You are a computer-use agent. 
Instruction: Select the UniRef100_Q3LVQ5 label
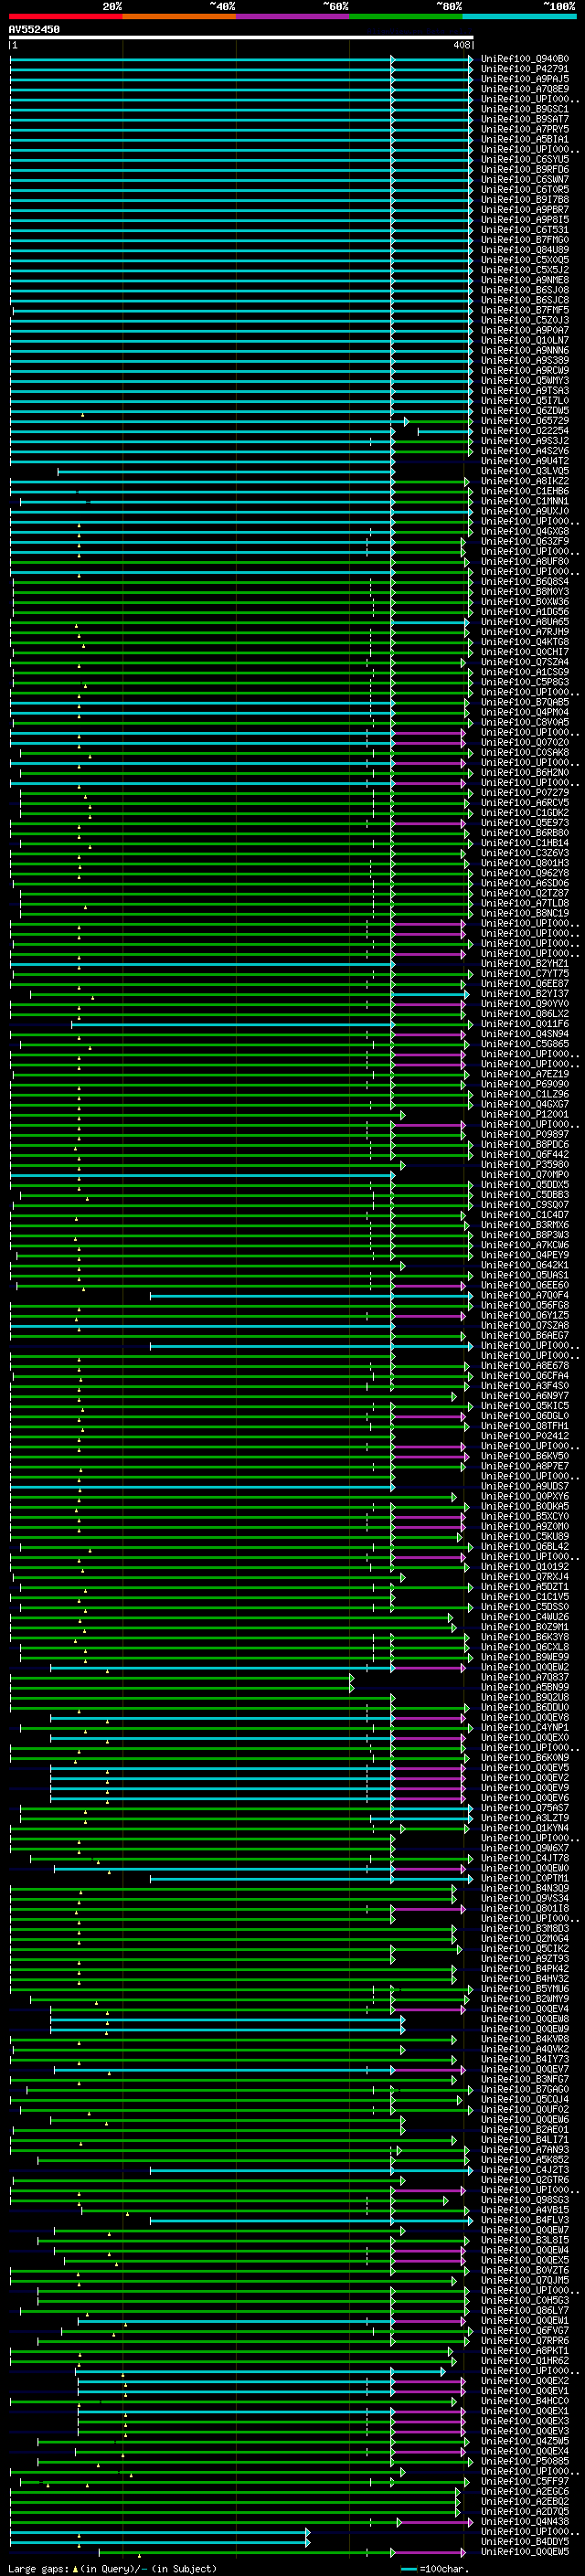click(525, 471)
